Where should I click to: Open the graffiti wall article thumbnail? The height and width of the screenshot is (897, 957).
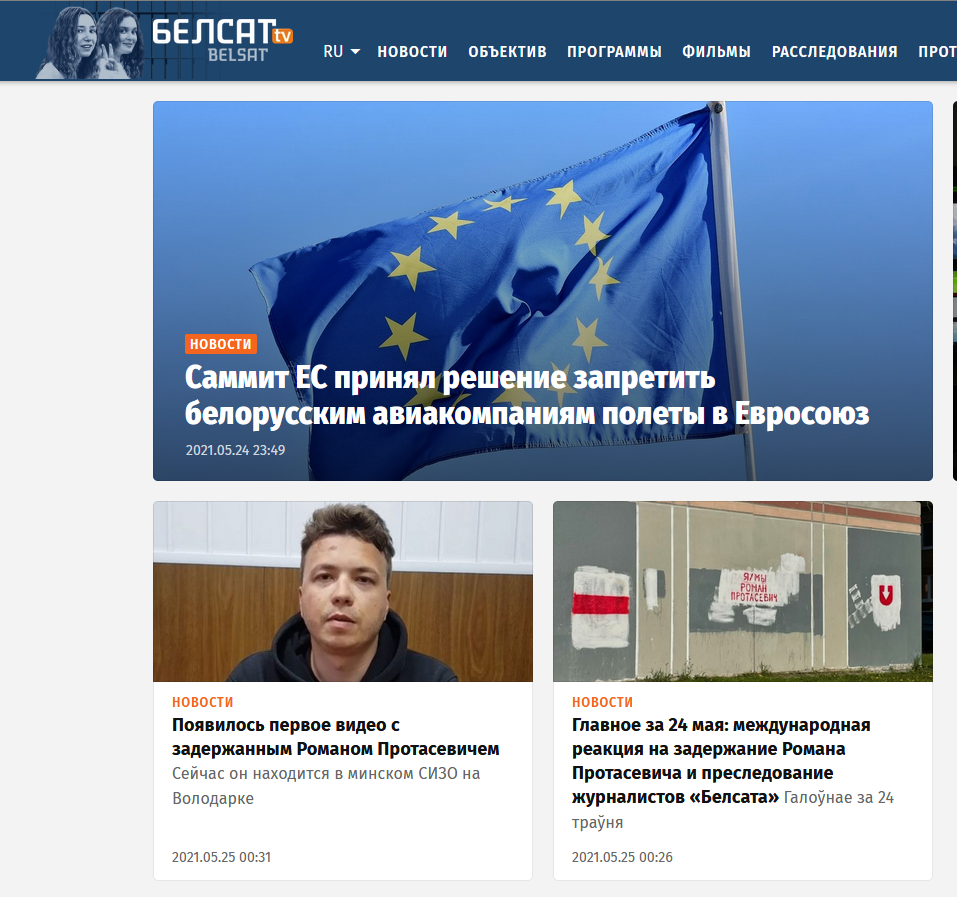click(743, 591)
